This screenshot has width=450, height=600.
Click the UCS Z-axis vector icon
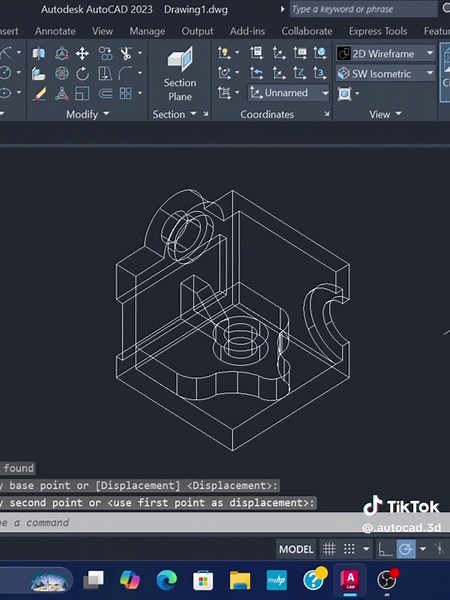click(300, 73)
